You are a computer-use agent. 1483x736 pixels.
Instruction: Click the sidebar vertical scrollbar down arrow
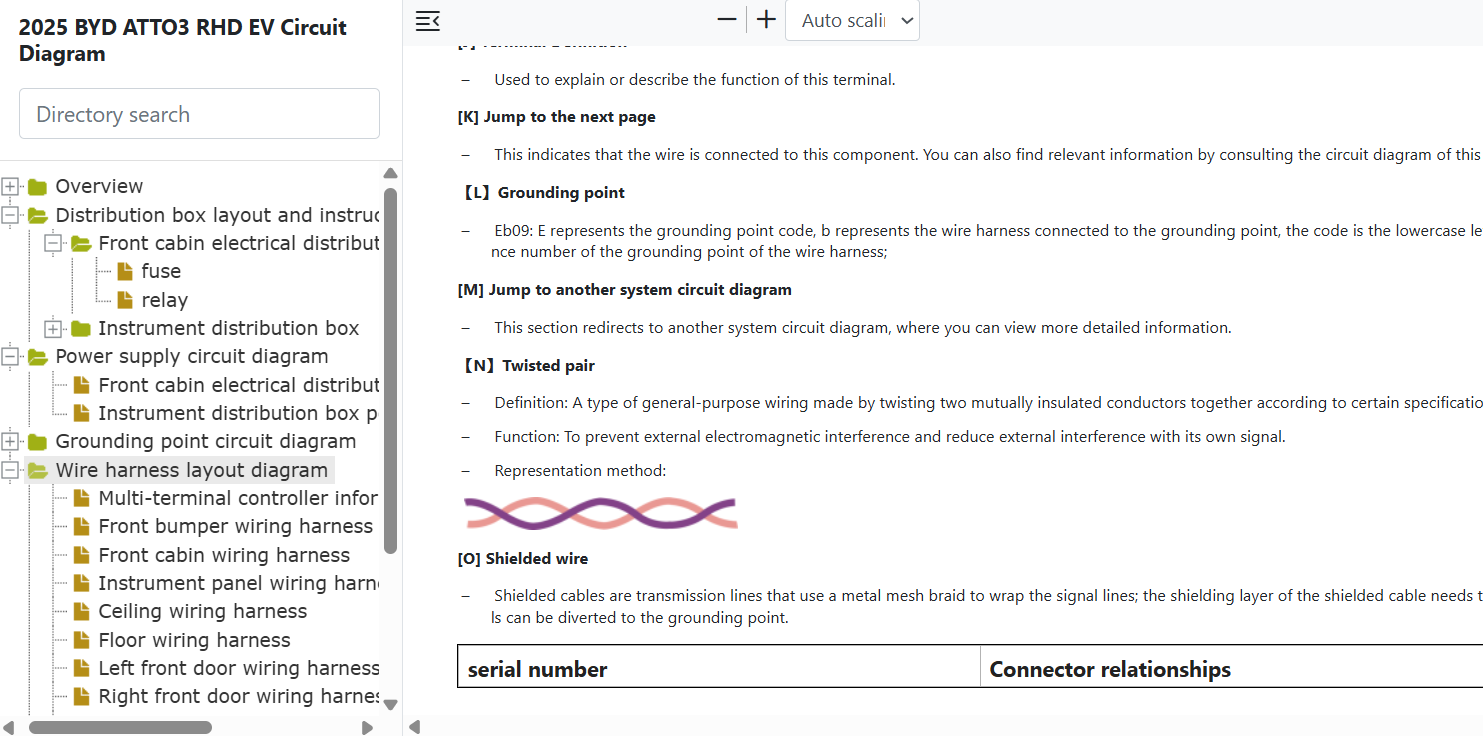tap(391, 704)
